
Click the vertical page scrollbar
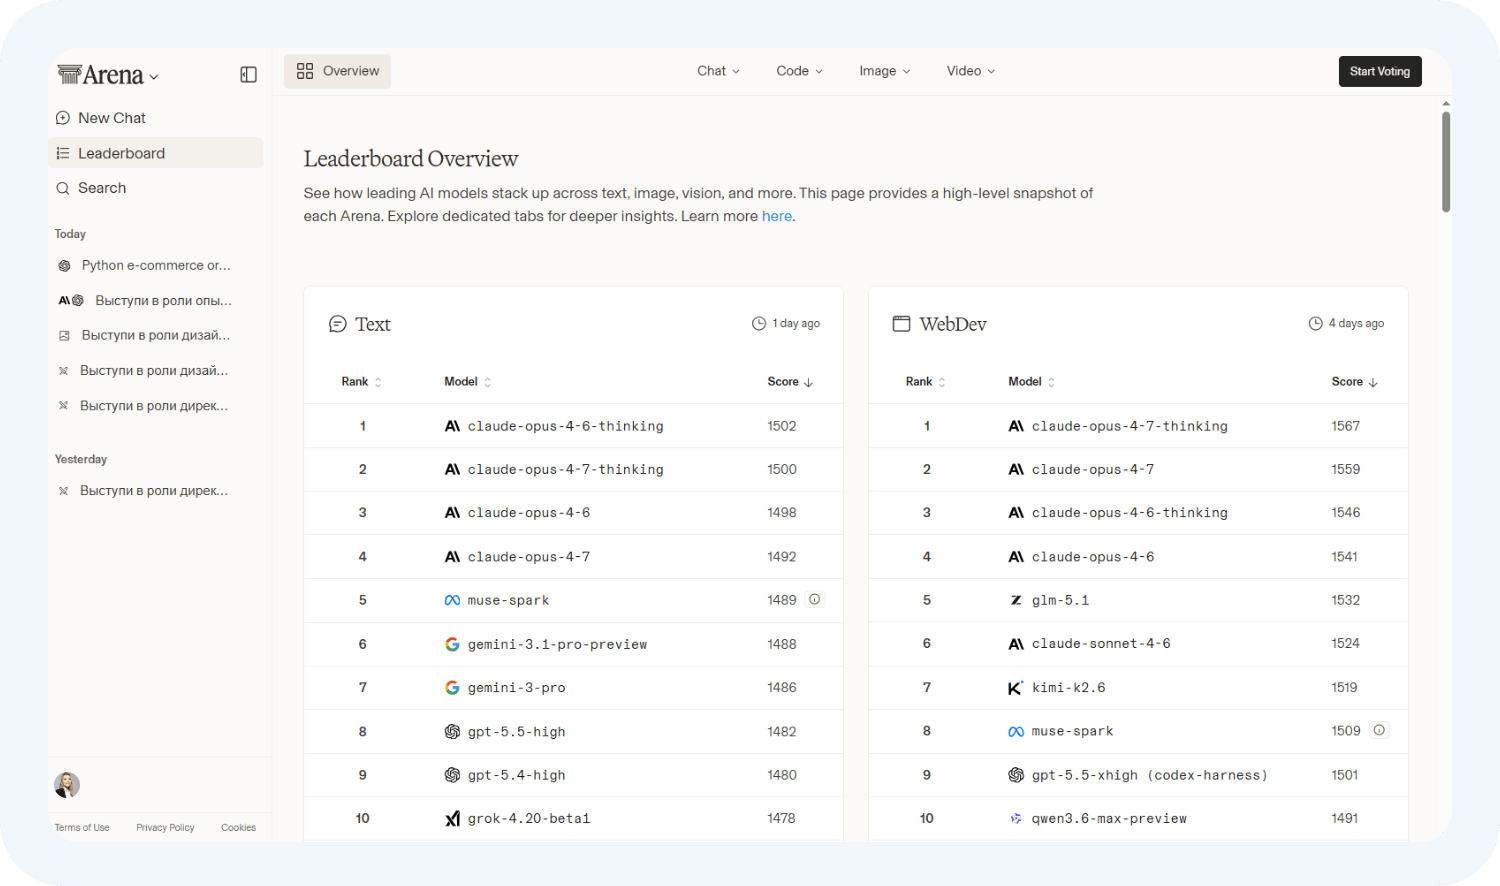1446,162
